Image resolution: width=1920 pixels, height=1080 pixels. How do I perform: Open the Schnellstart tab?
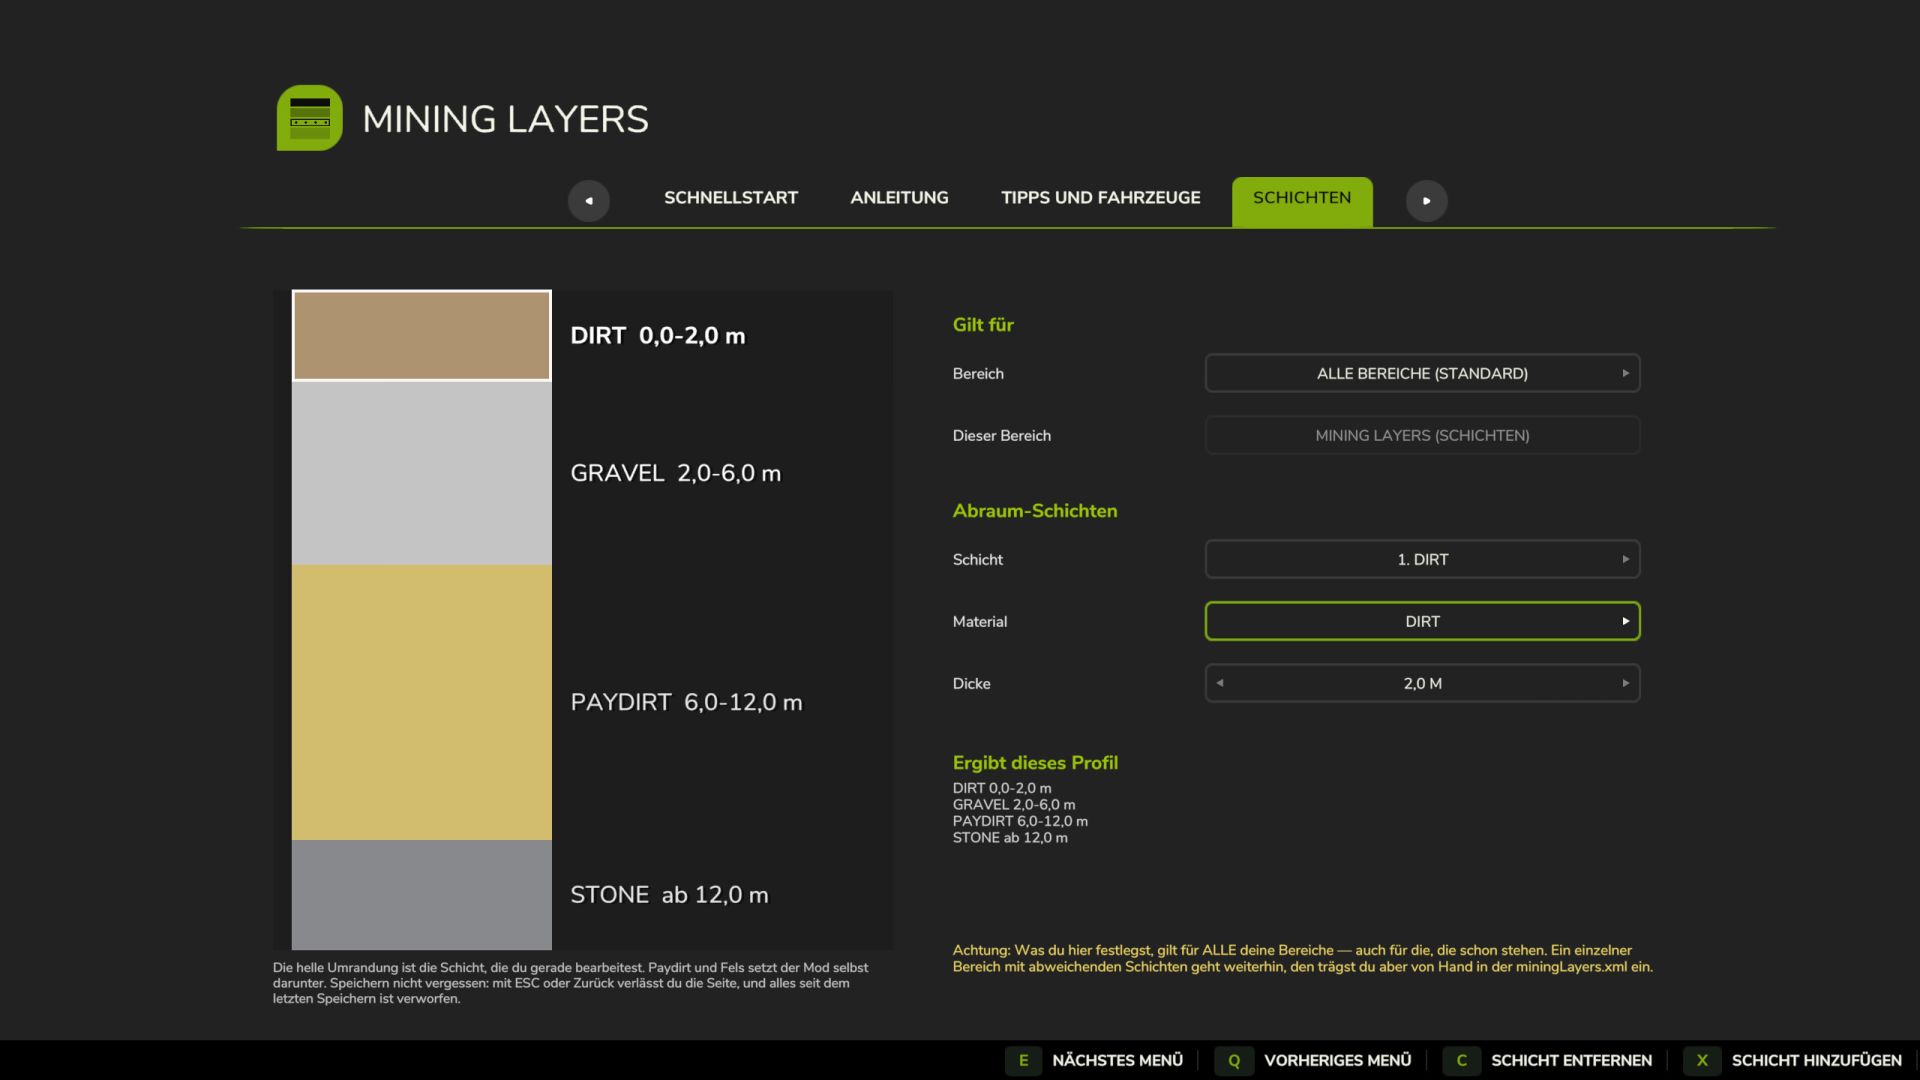click(731, 198)
